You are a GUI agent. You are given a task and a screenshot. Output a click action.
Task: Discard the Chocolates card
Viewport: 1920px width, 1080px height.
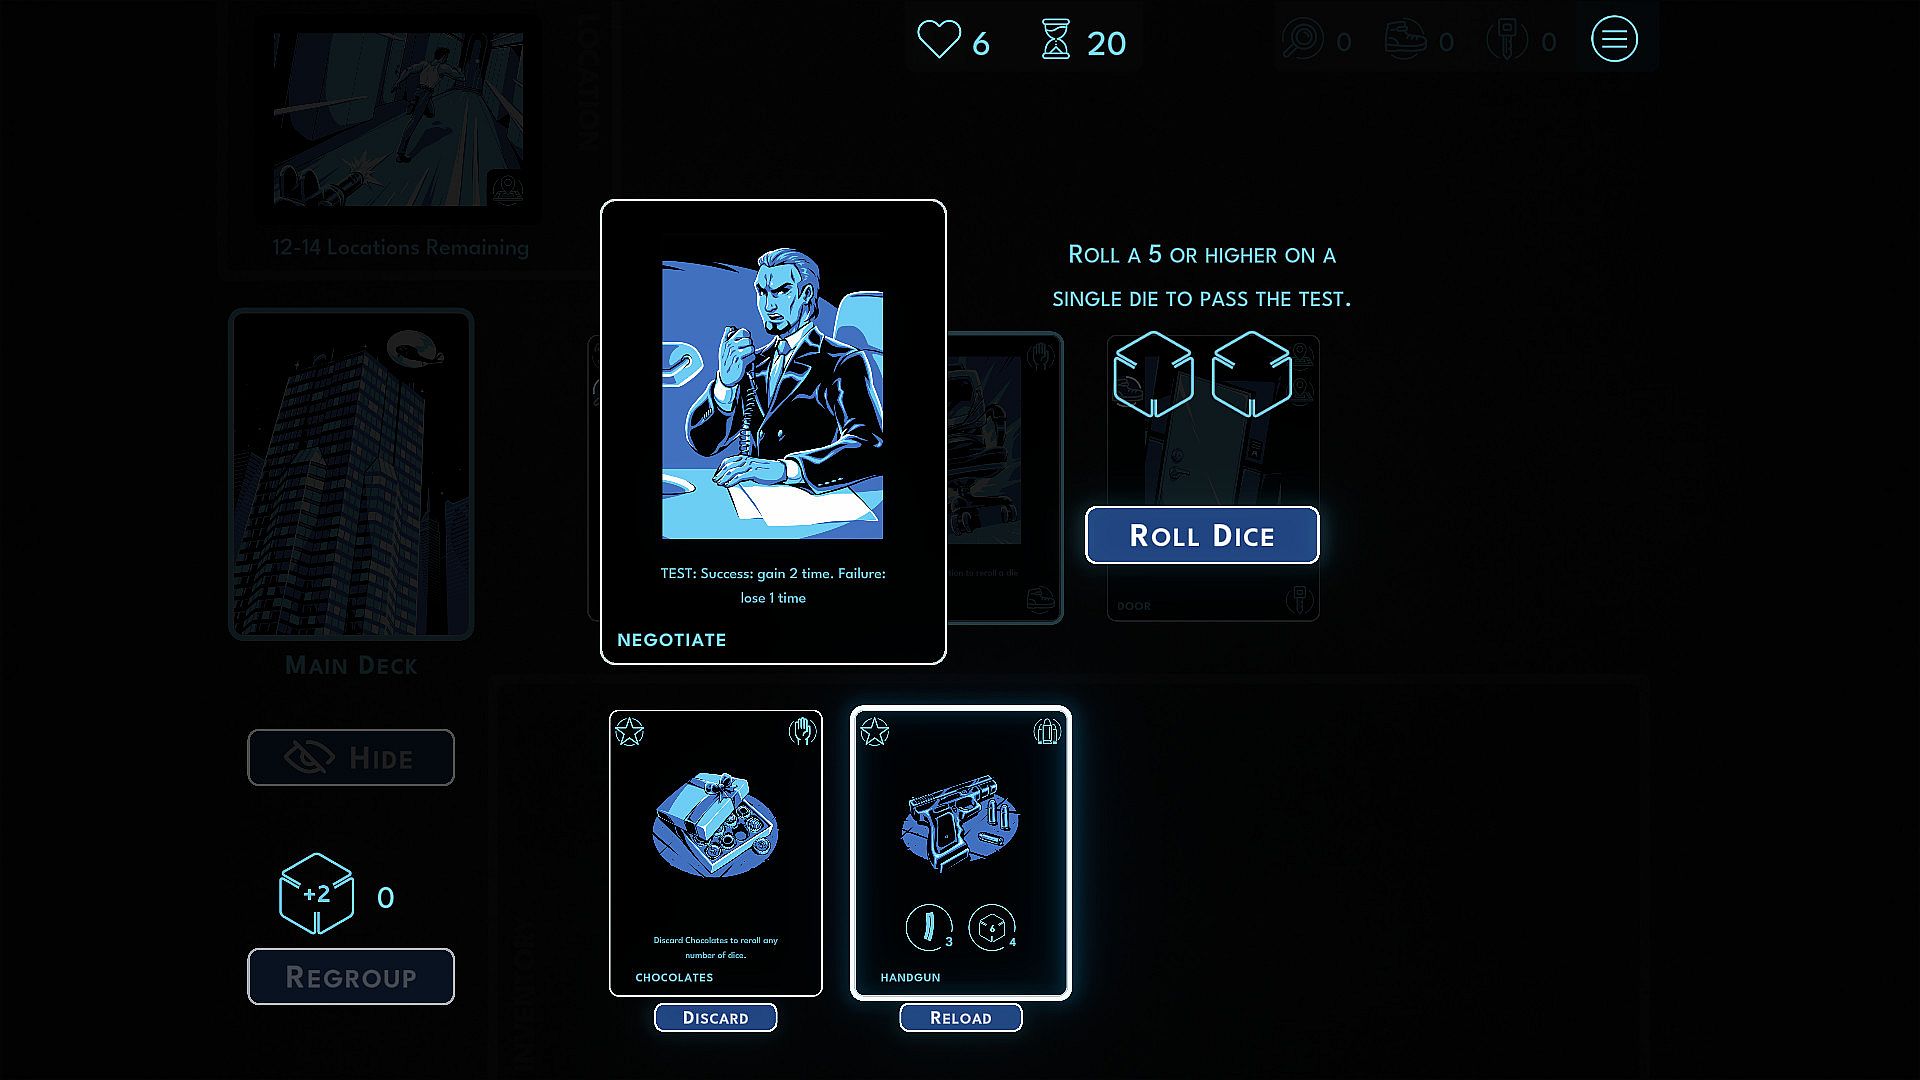click(x=715, y=1017)
